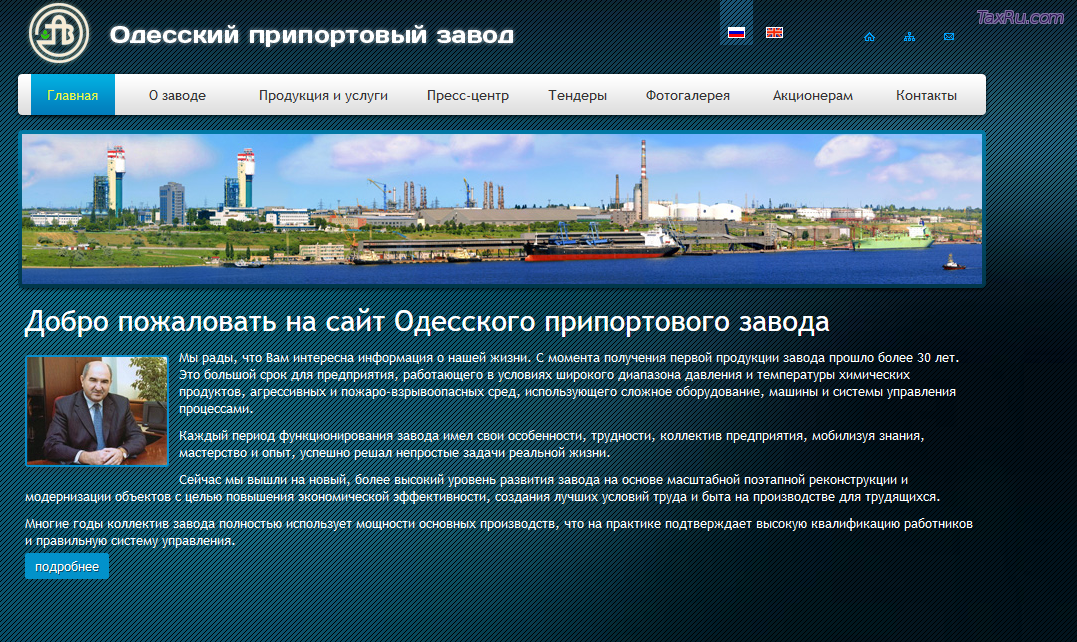Click the Добро пожаловать welcome heading
The image size is (1077, 642).
coord(427,323)
